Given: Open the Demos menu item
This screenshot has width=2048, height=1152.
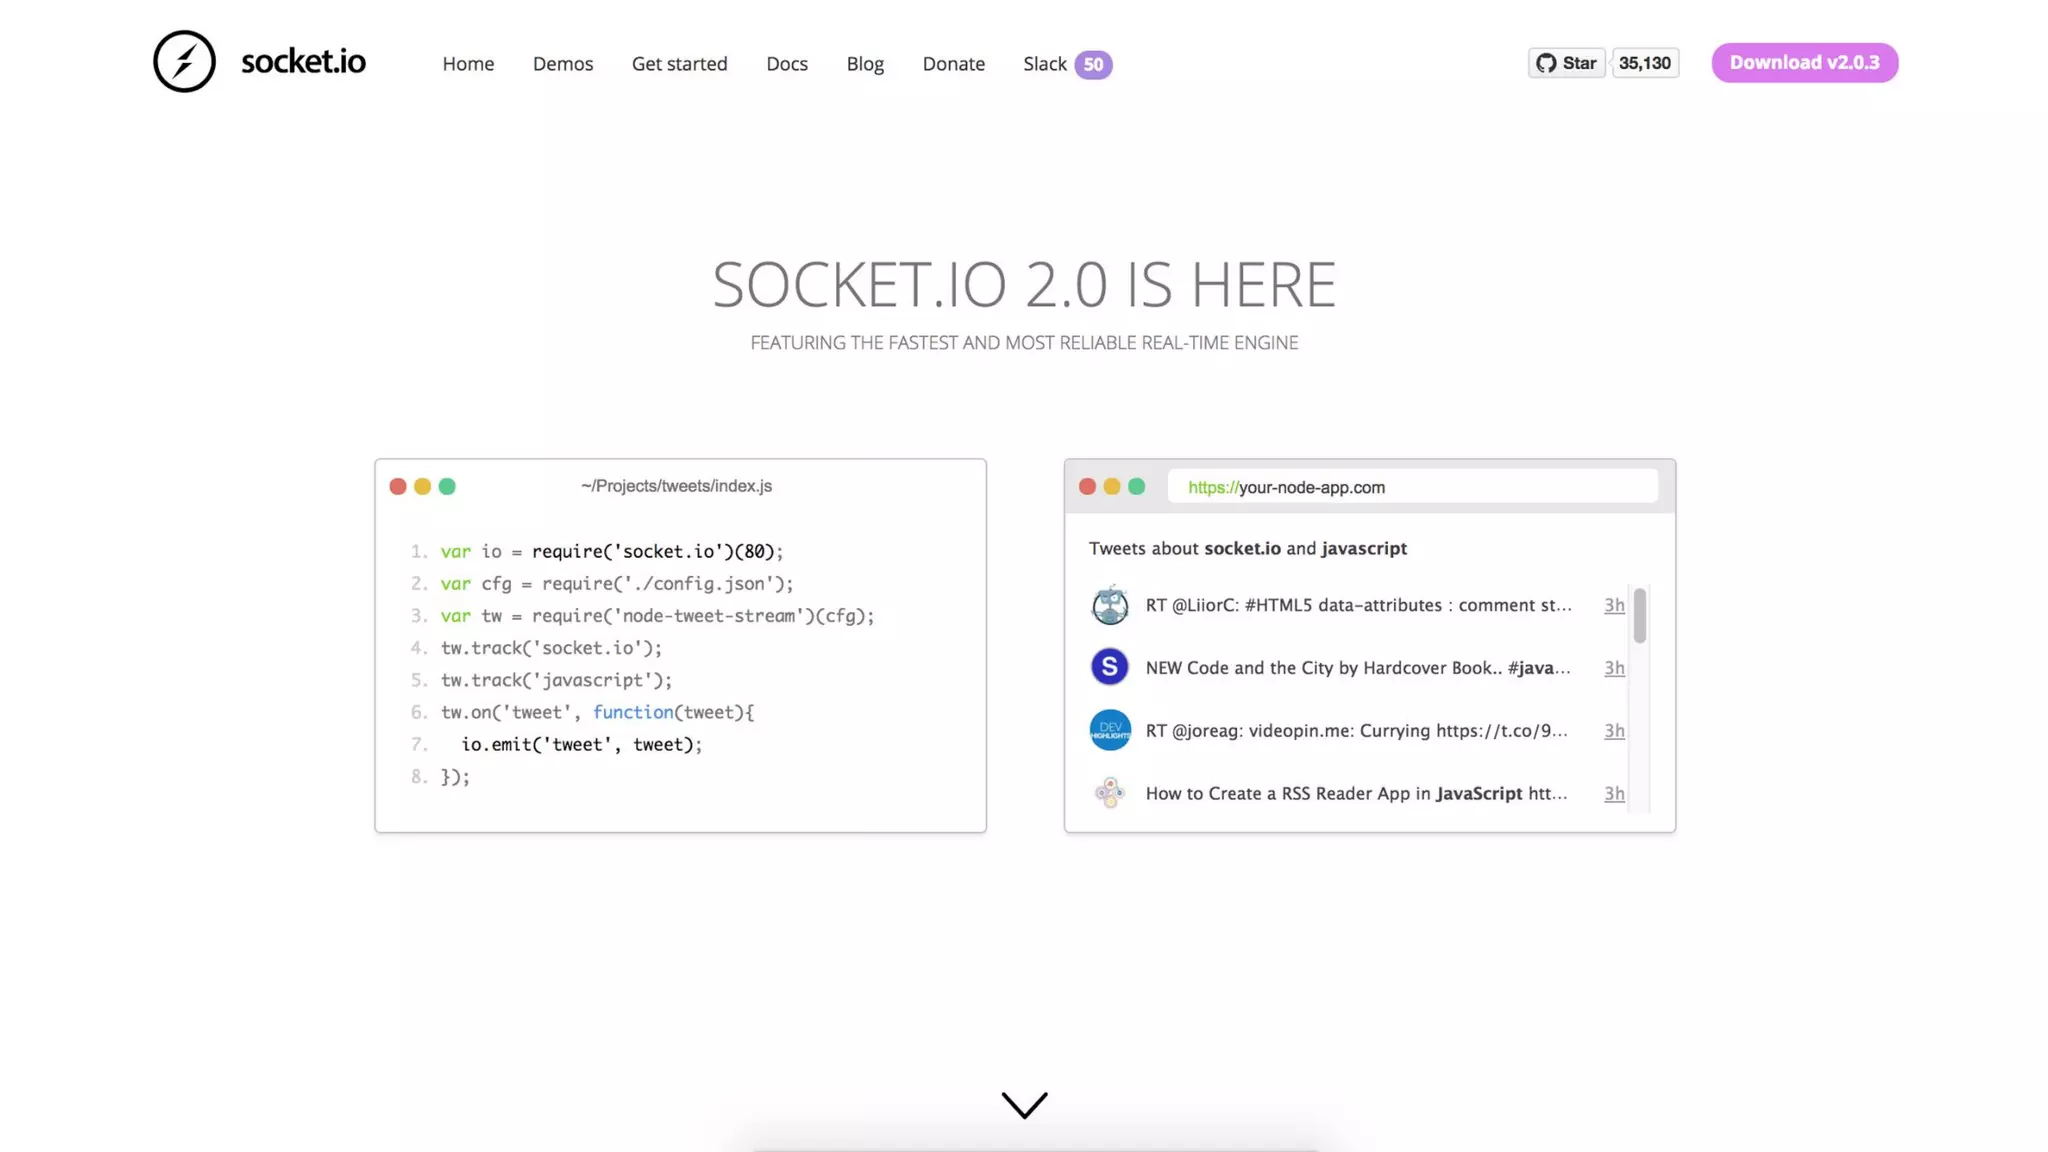Looking at the screenshot, I should (562, 64).
